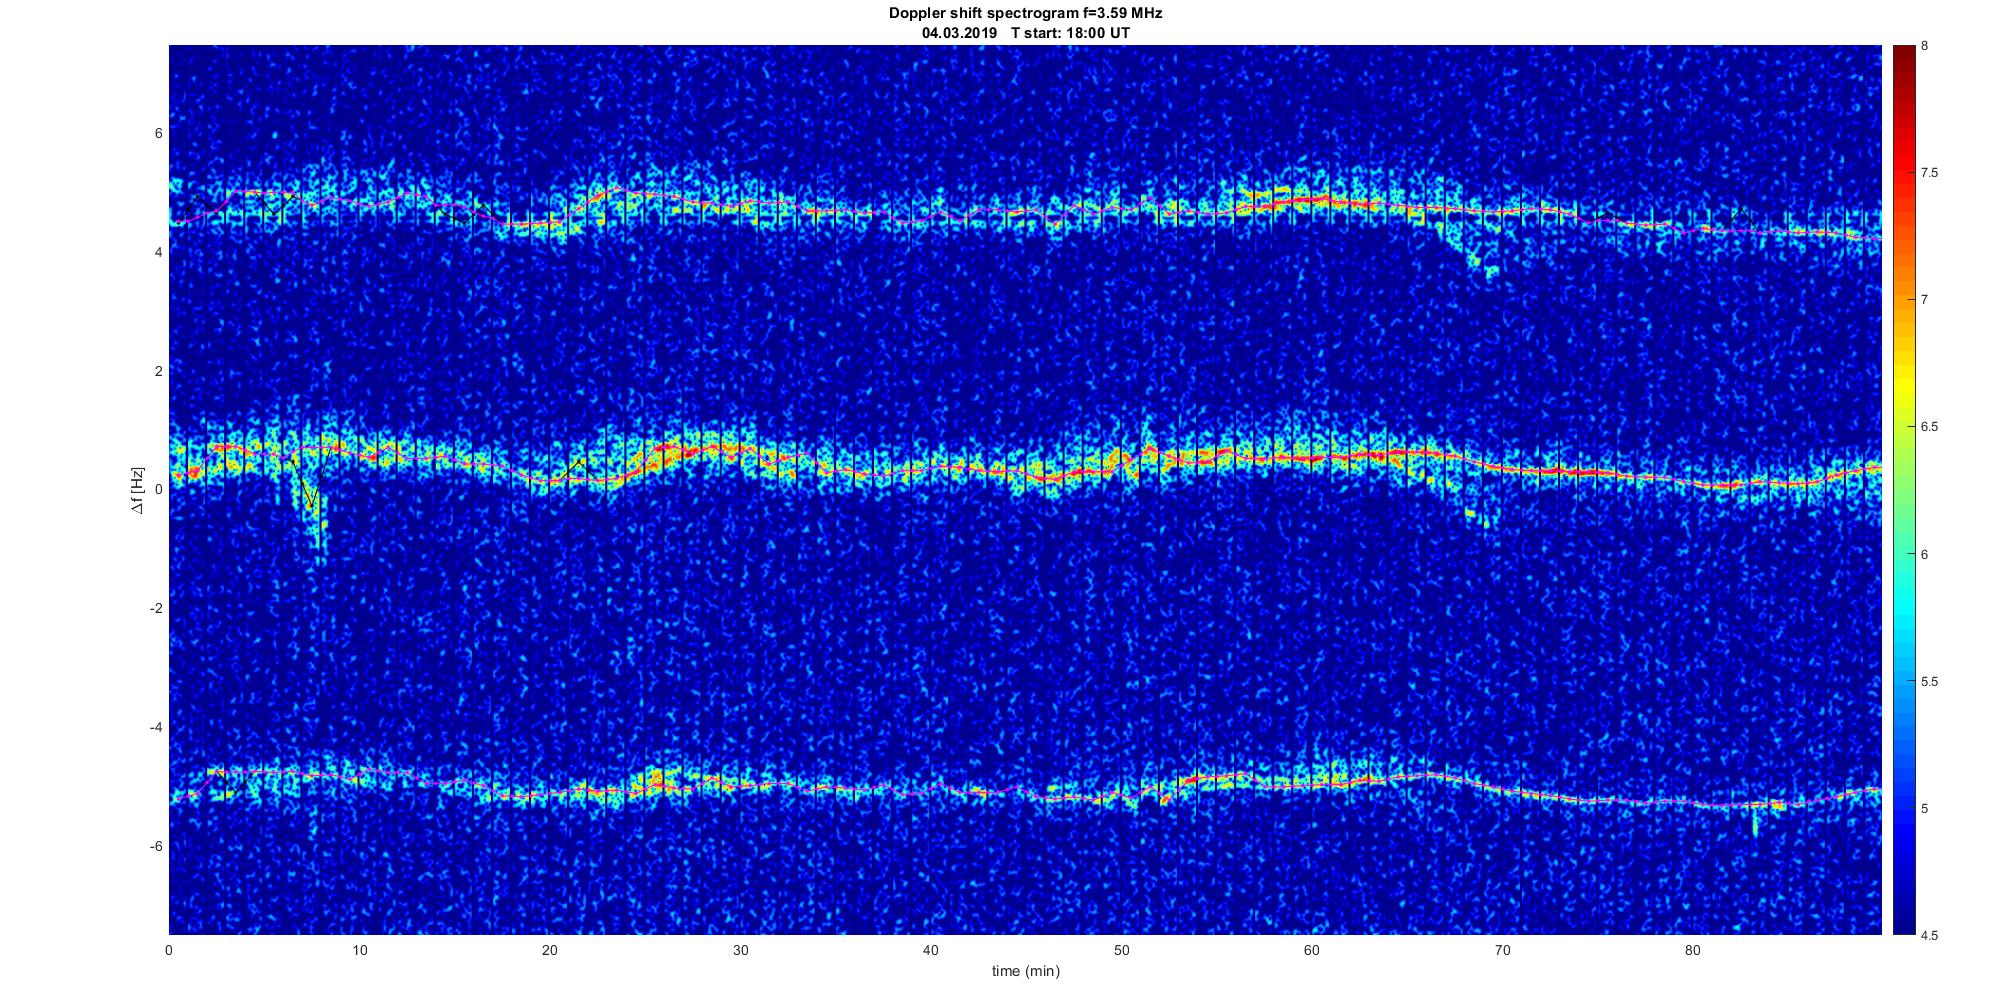Click the x-axis tick label '30'

pyautogui.click(x=740, y=950)
